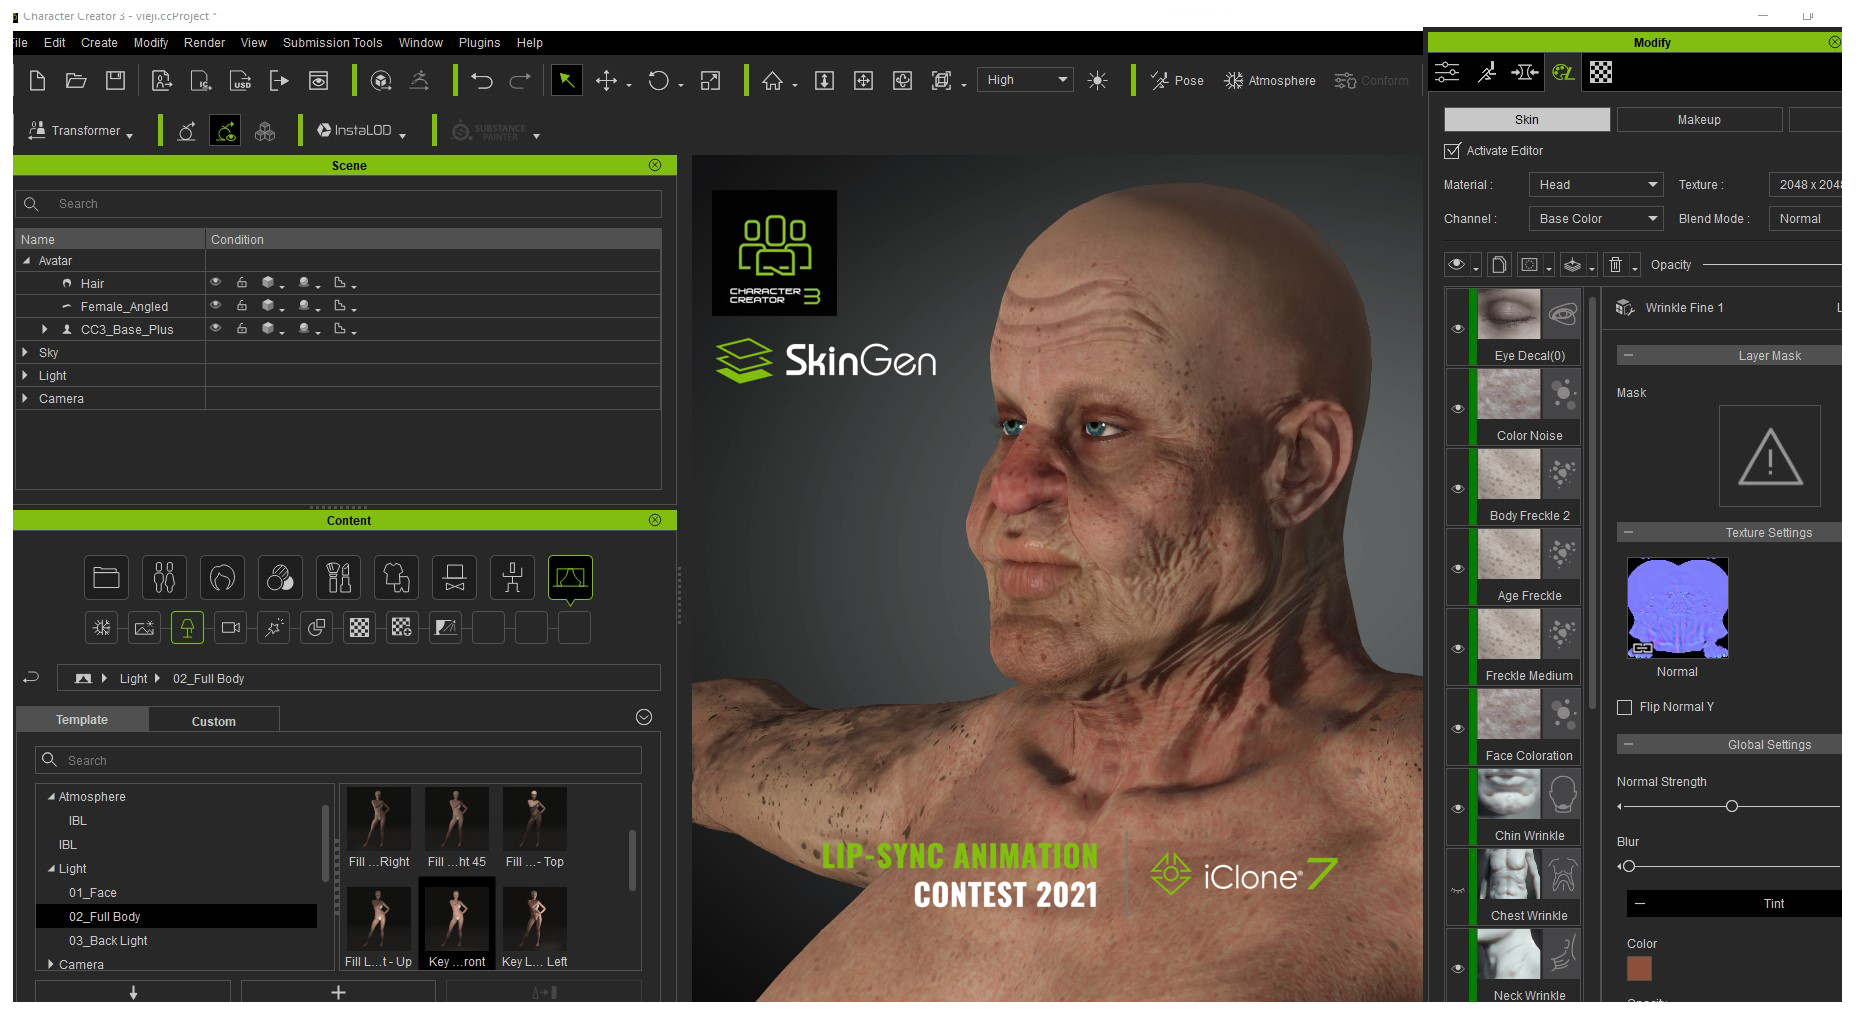Image resolution: width=1862 pixels, height=1015 pixels.
Task: Expand the CC3_Base_Plus tree node
Action: (44, 329)
